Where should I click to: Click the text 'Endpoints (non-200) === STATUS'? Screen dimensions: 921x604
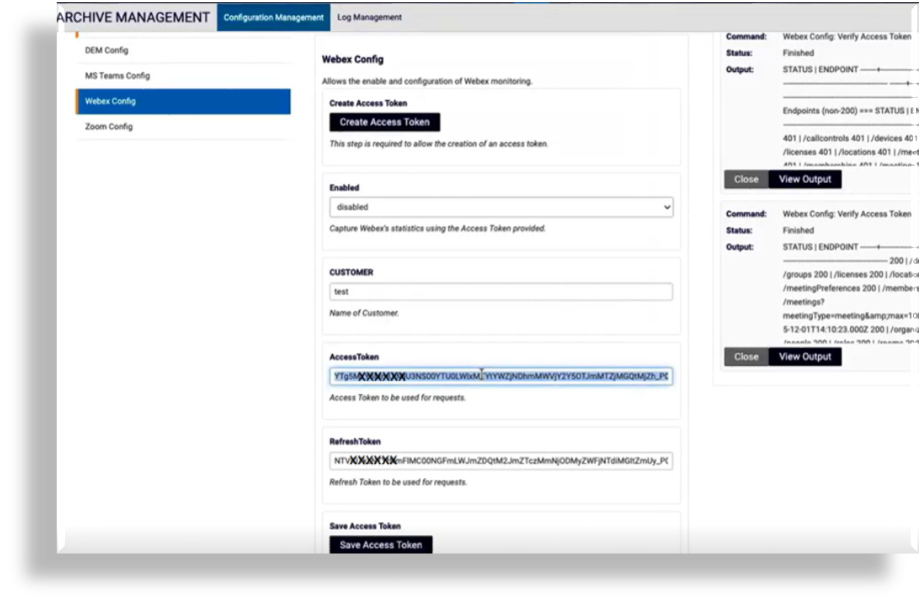pos(843,110)
